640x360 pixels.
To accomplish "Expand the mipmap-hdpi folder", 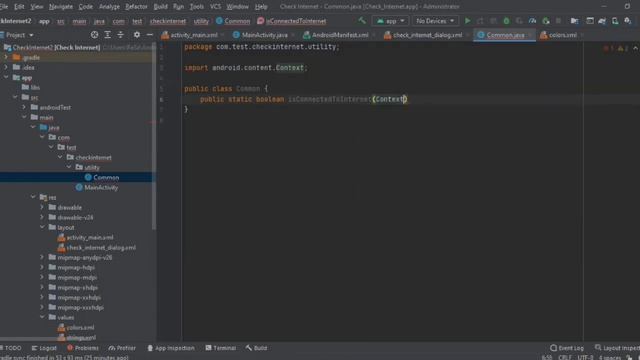I will pos(42,267).
